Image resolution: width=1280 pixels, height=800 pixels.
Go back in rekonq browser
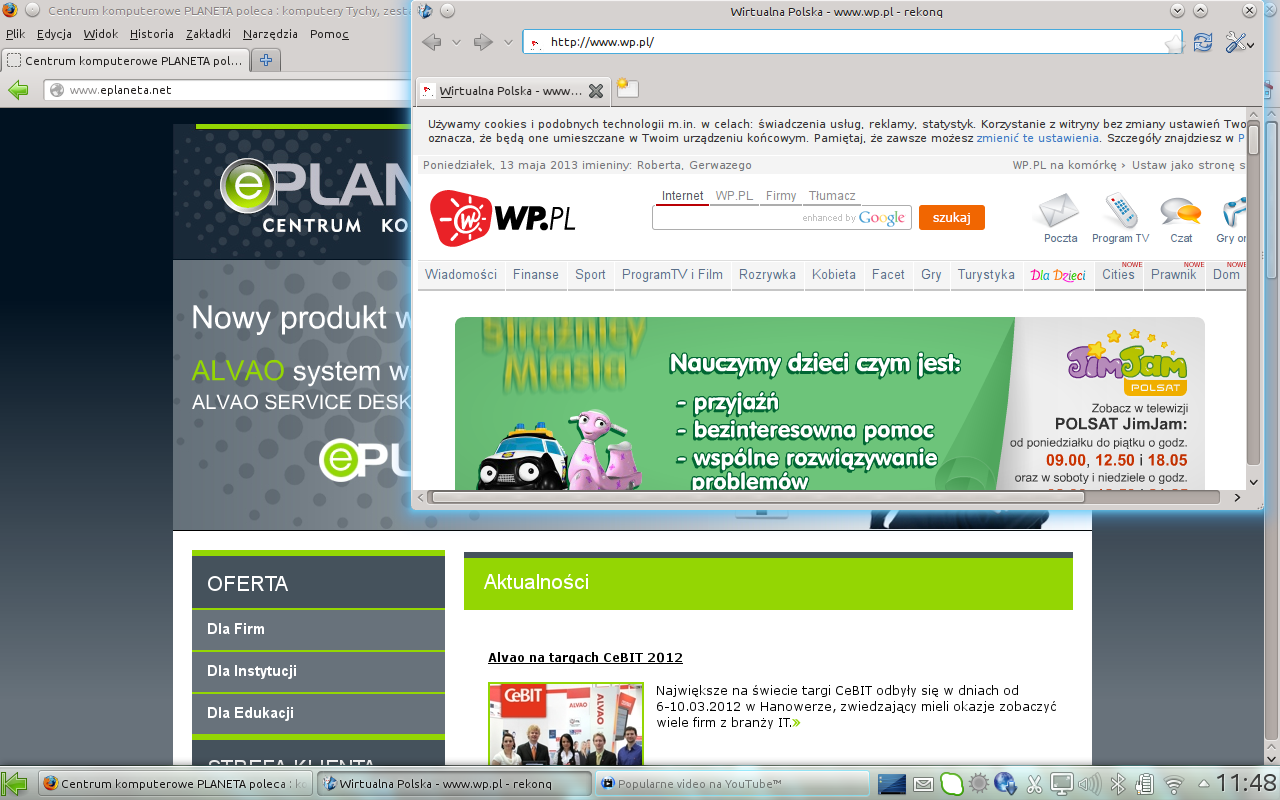(x=432, y=42)
